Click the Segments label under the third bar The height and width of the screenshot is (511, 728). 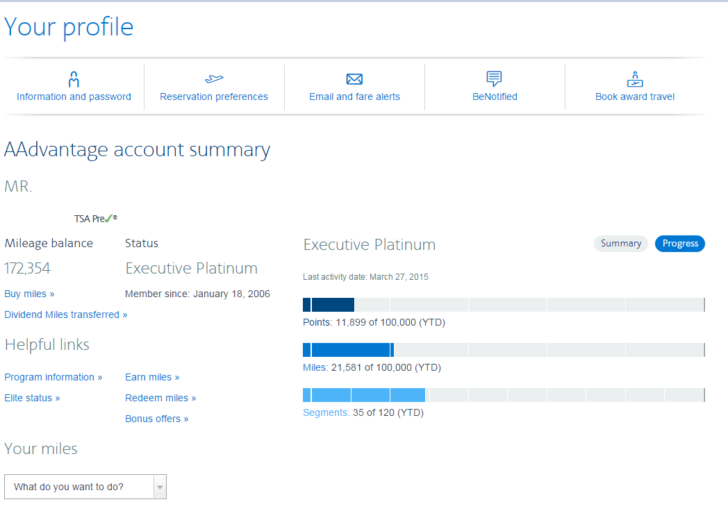coord(326,413)
